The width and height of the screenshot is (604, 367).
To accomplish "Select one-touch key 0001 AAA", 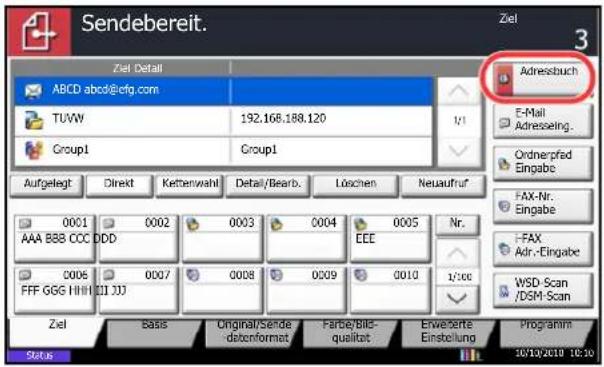I will click(55, 238).
